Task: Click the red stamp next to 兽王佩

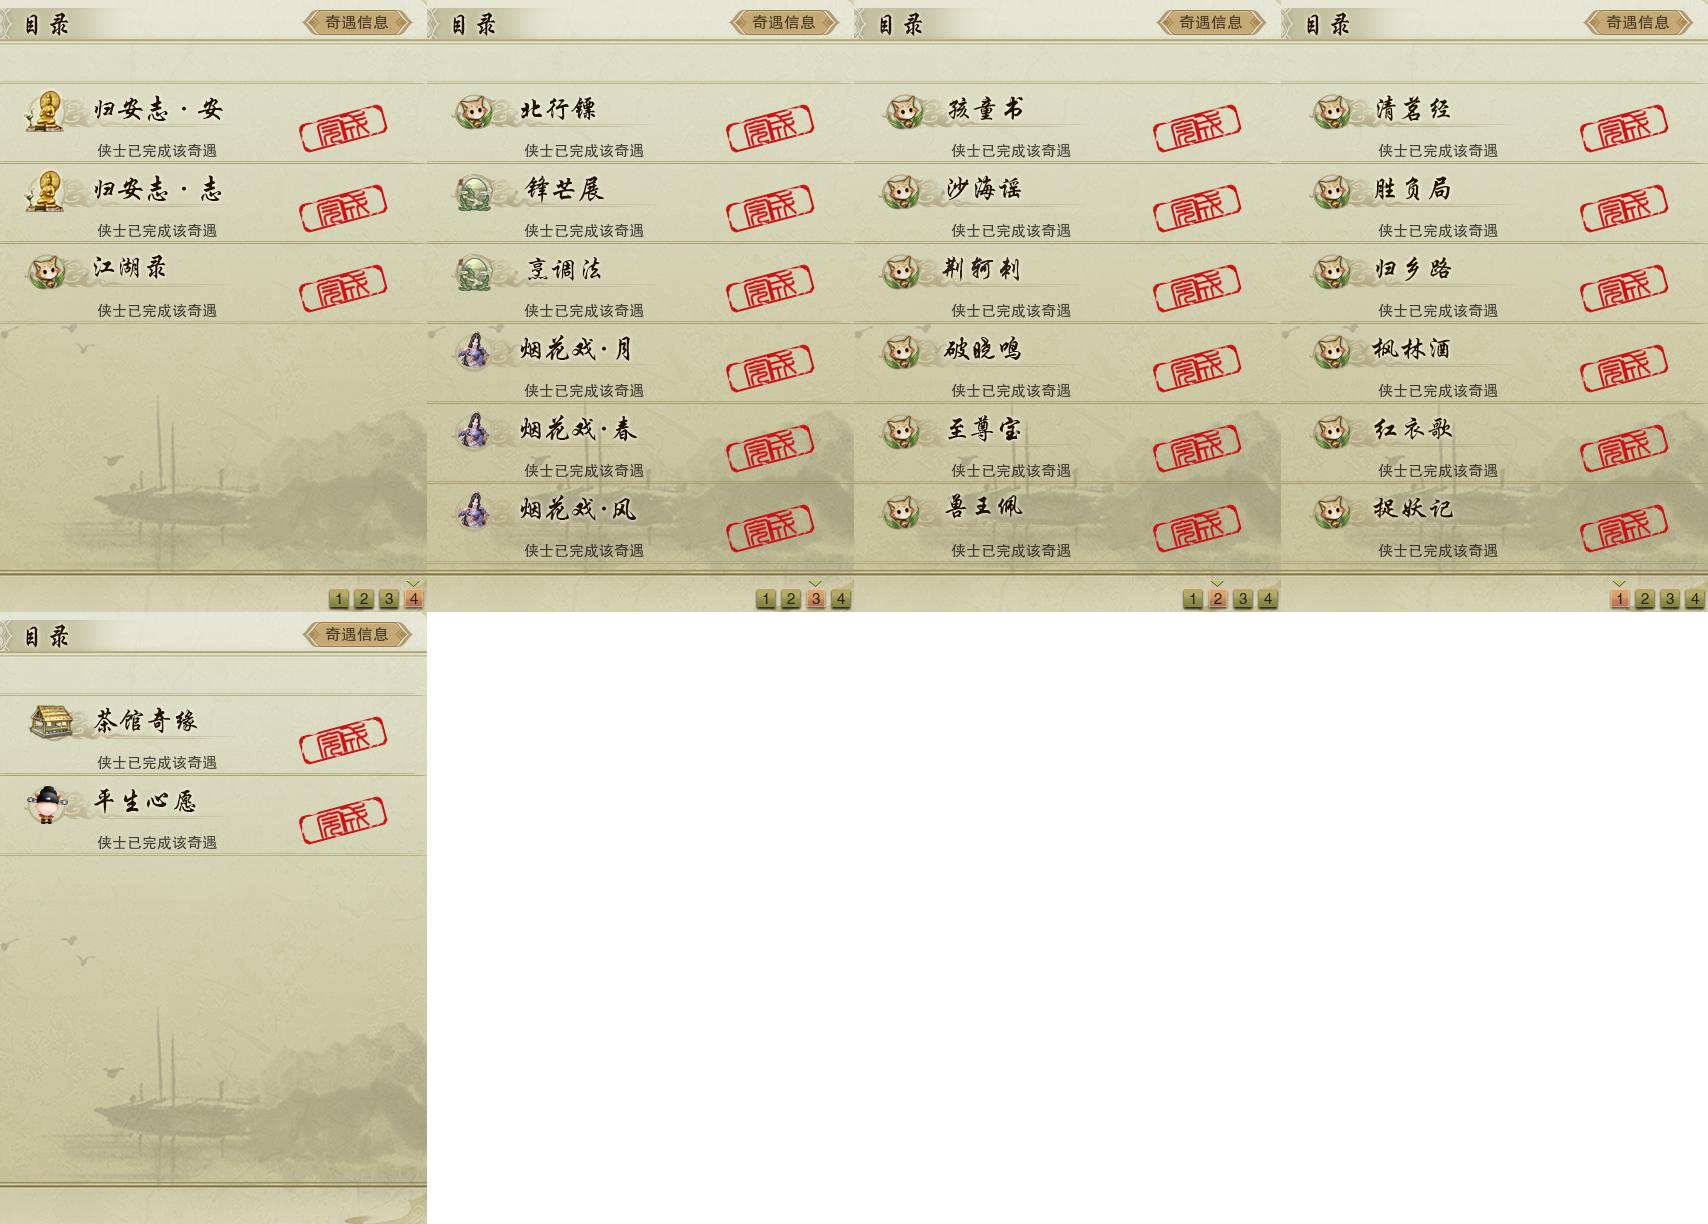Action: [x=1197, y=528]
